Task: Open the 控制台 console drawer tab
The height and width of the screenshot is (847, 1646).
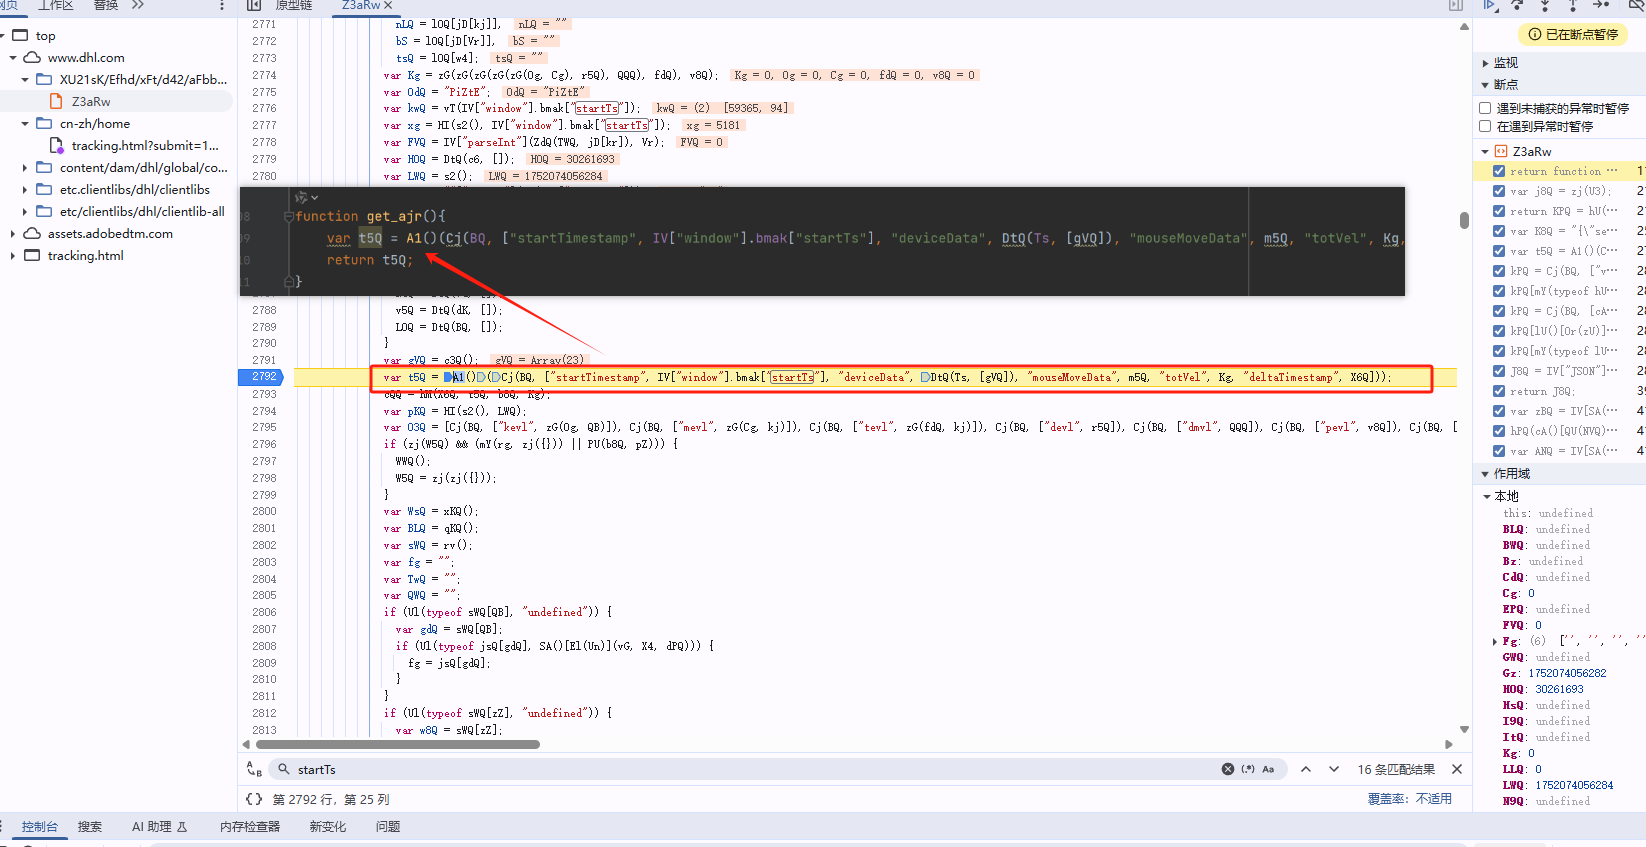Action: 40,827
